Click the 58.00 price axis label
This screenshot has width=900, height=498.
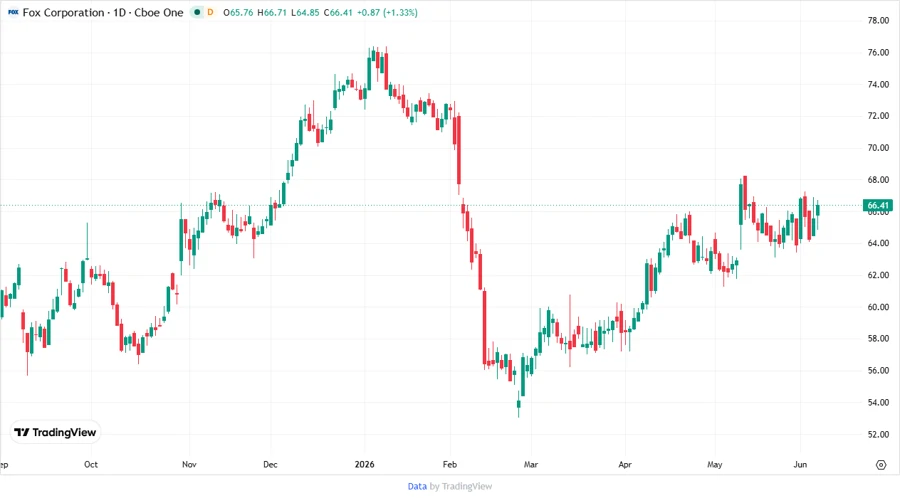(x=878, y=339)
